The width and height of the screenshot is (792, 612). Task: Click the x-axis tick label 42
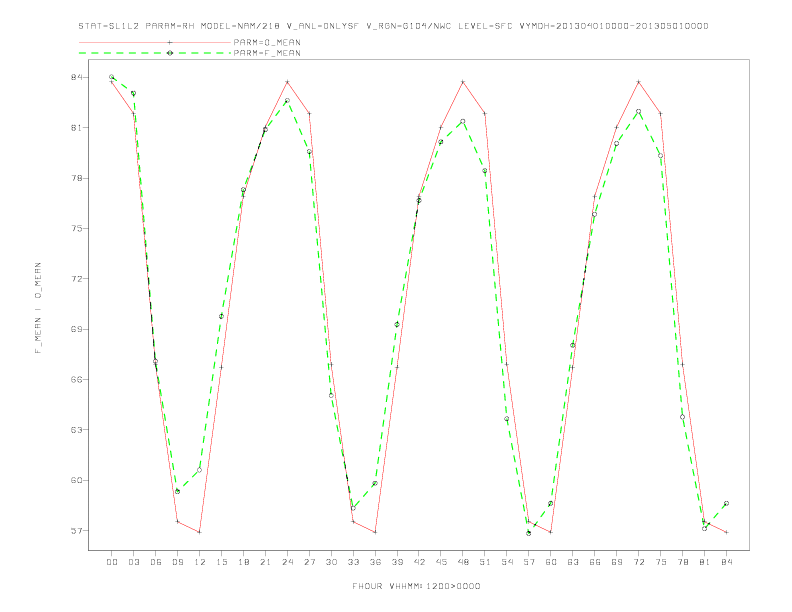[419, 562]
